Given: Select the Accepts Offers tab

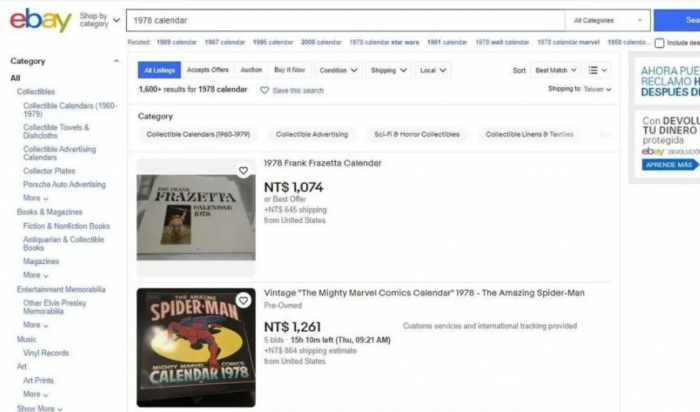Looking at the screenshot, I should pos(208,70).
